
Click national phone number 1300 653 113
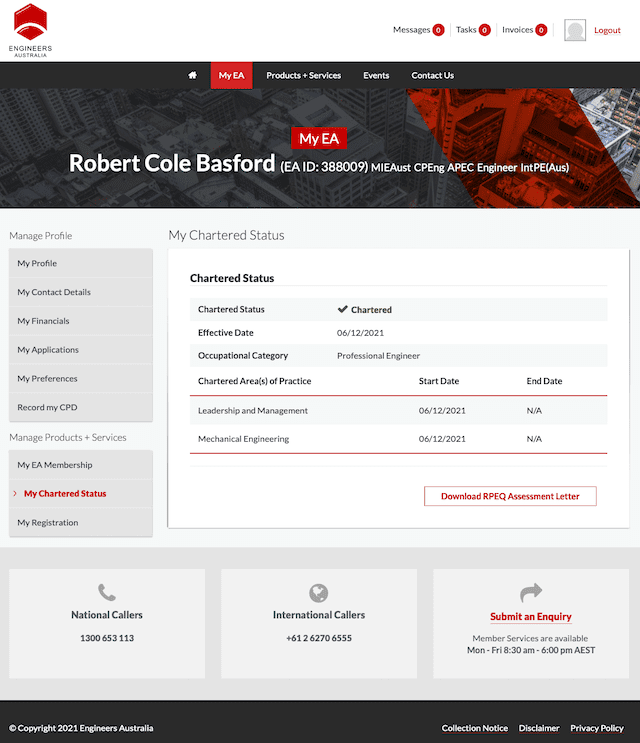(x=107, y=638)
